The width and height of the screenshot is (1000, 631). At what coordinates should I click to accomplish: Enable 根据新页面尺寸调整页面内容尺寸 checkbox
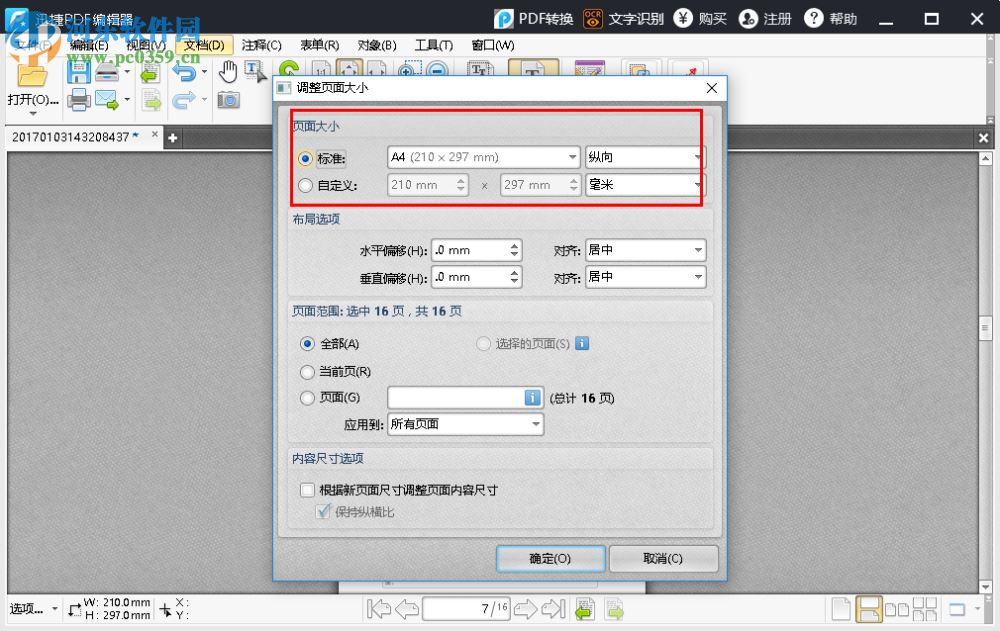point(307,490)
